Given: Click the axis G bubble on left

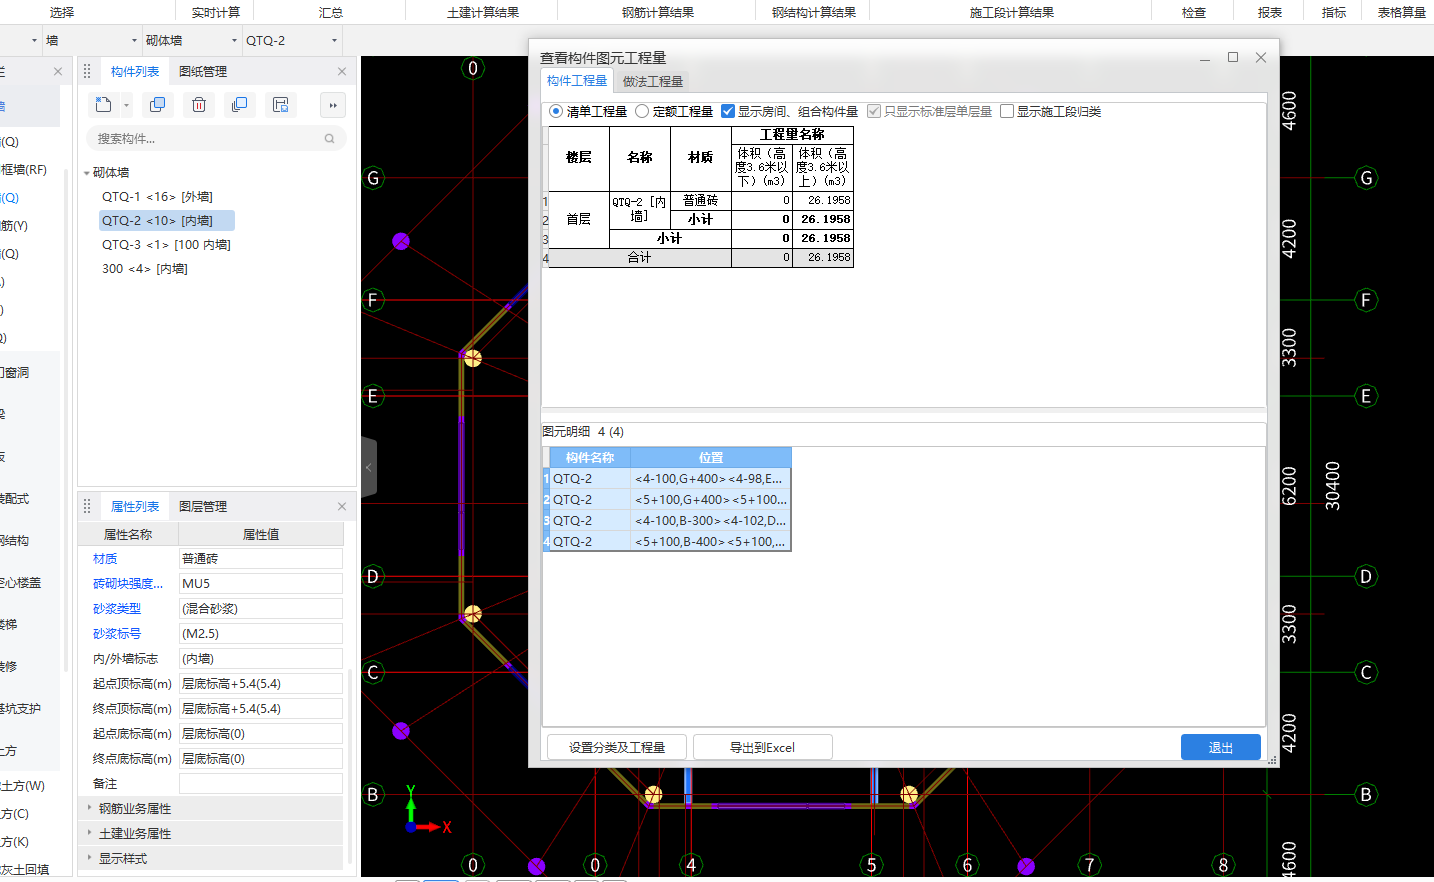Looking at the screenshot, I should click(373, 178).
